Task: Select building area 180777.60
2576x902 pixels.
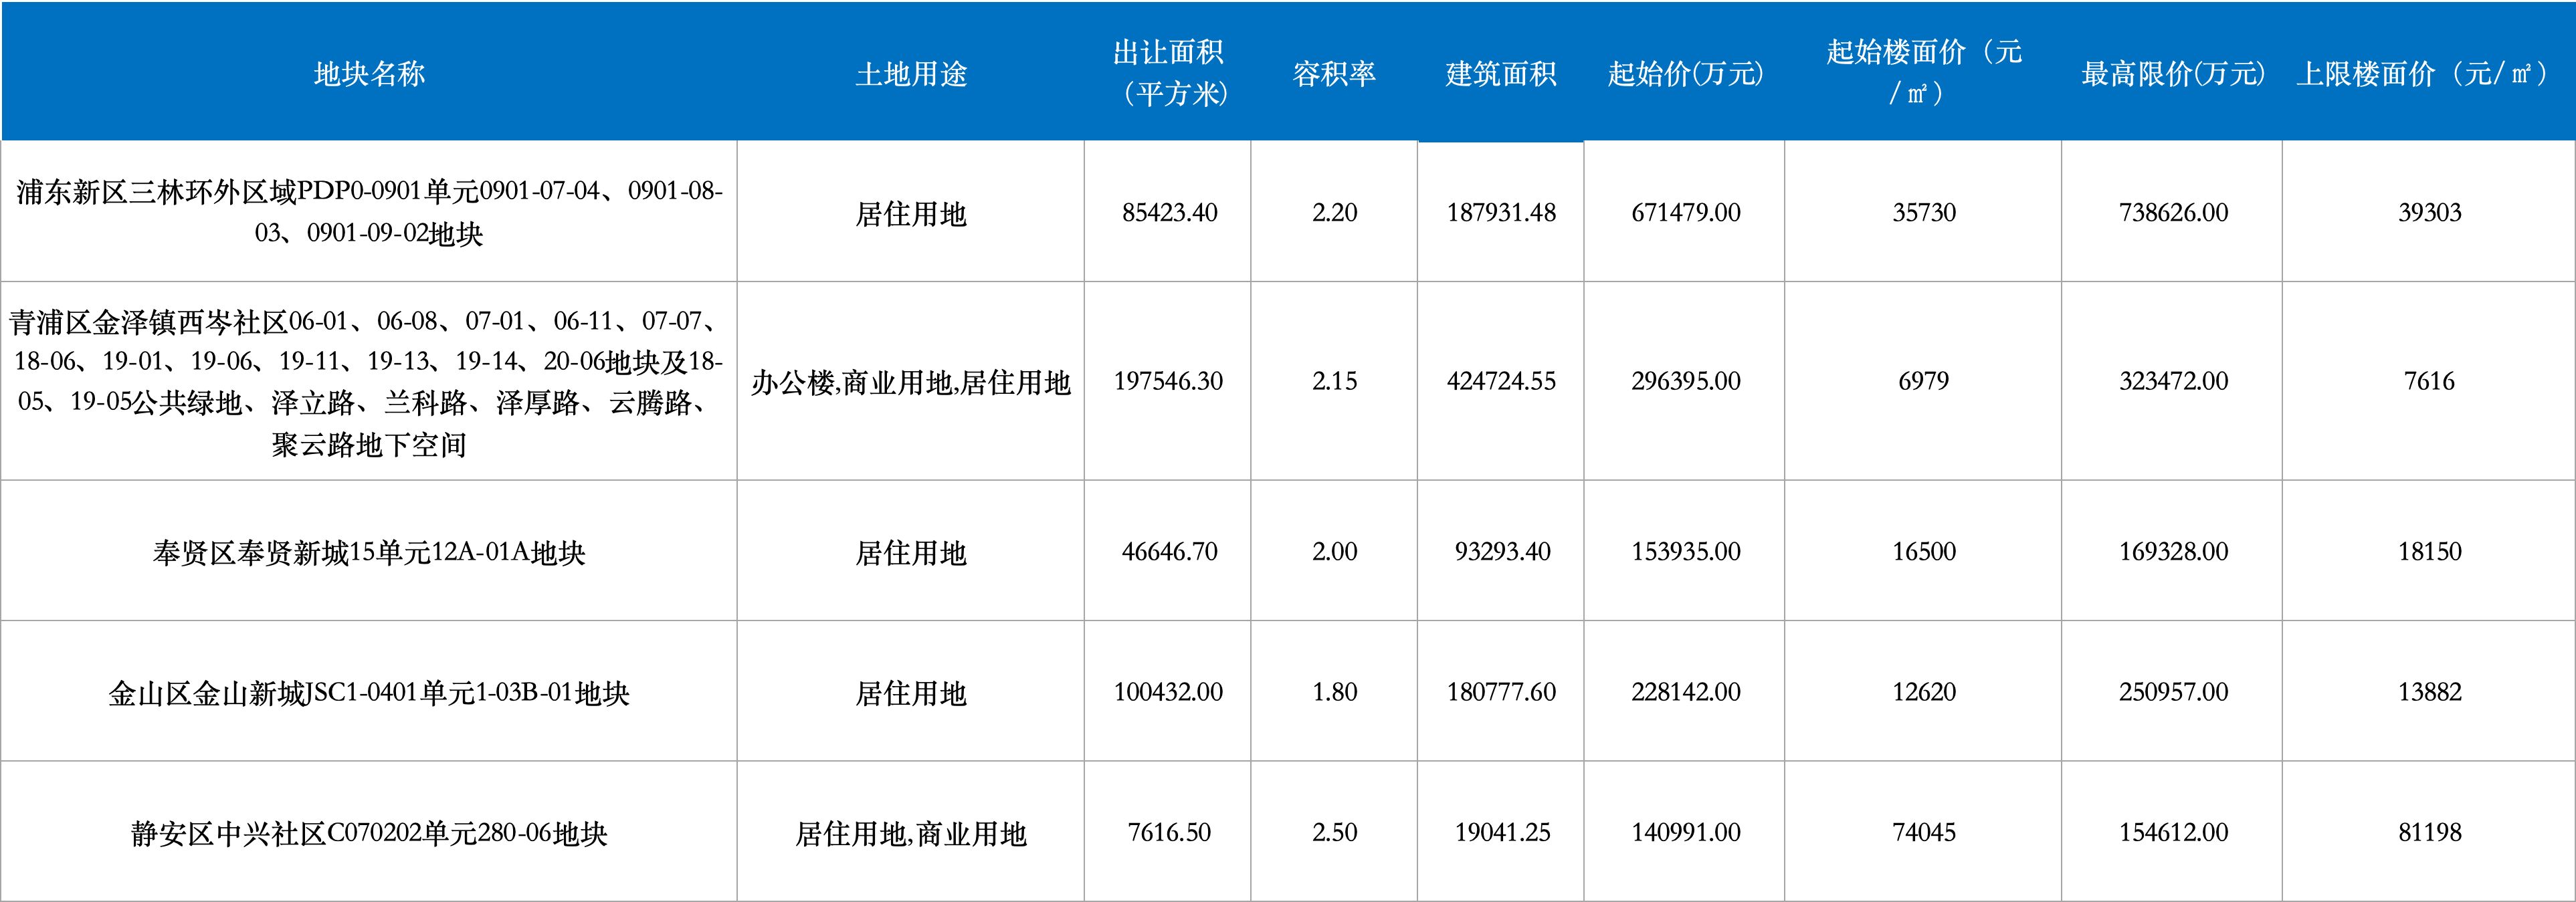Action: (x=1501, y=692)
